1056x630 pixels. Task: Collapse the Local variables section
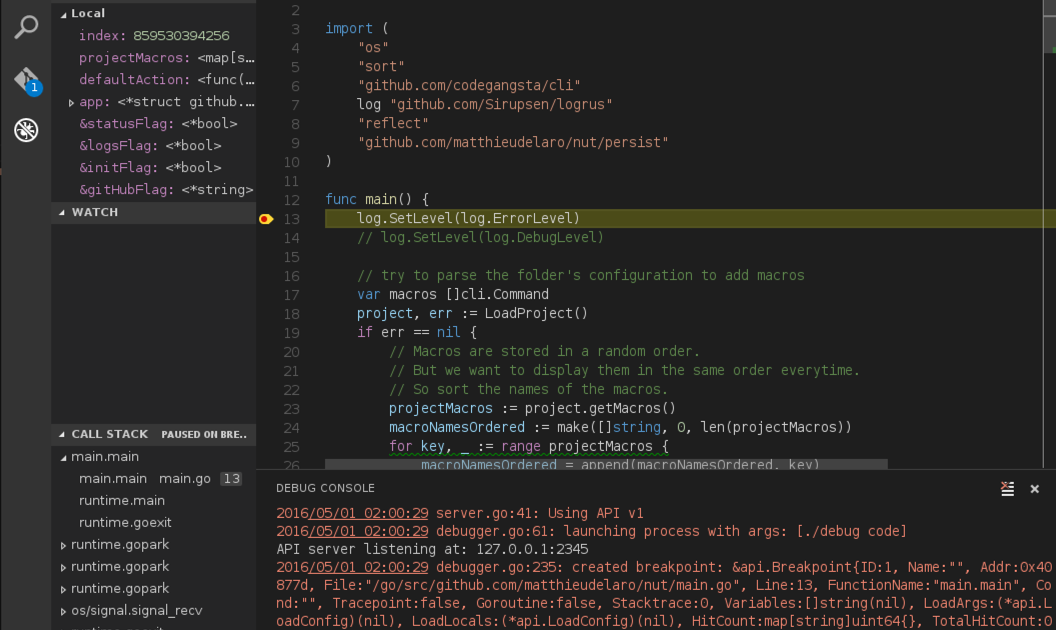pyautogui.click(x=63, y=13)
